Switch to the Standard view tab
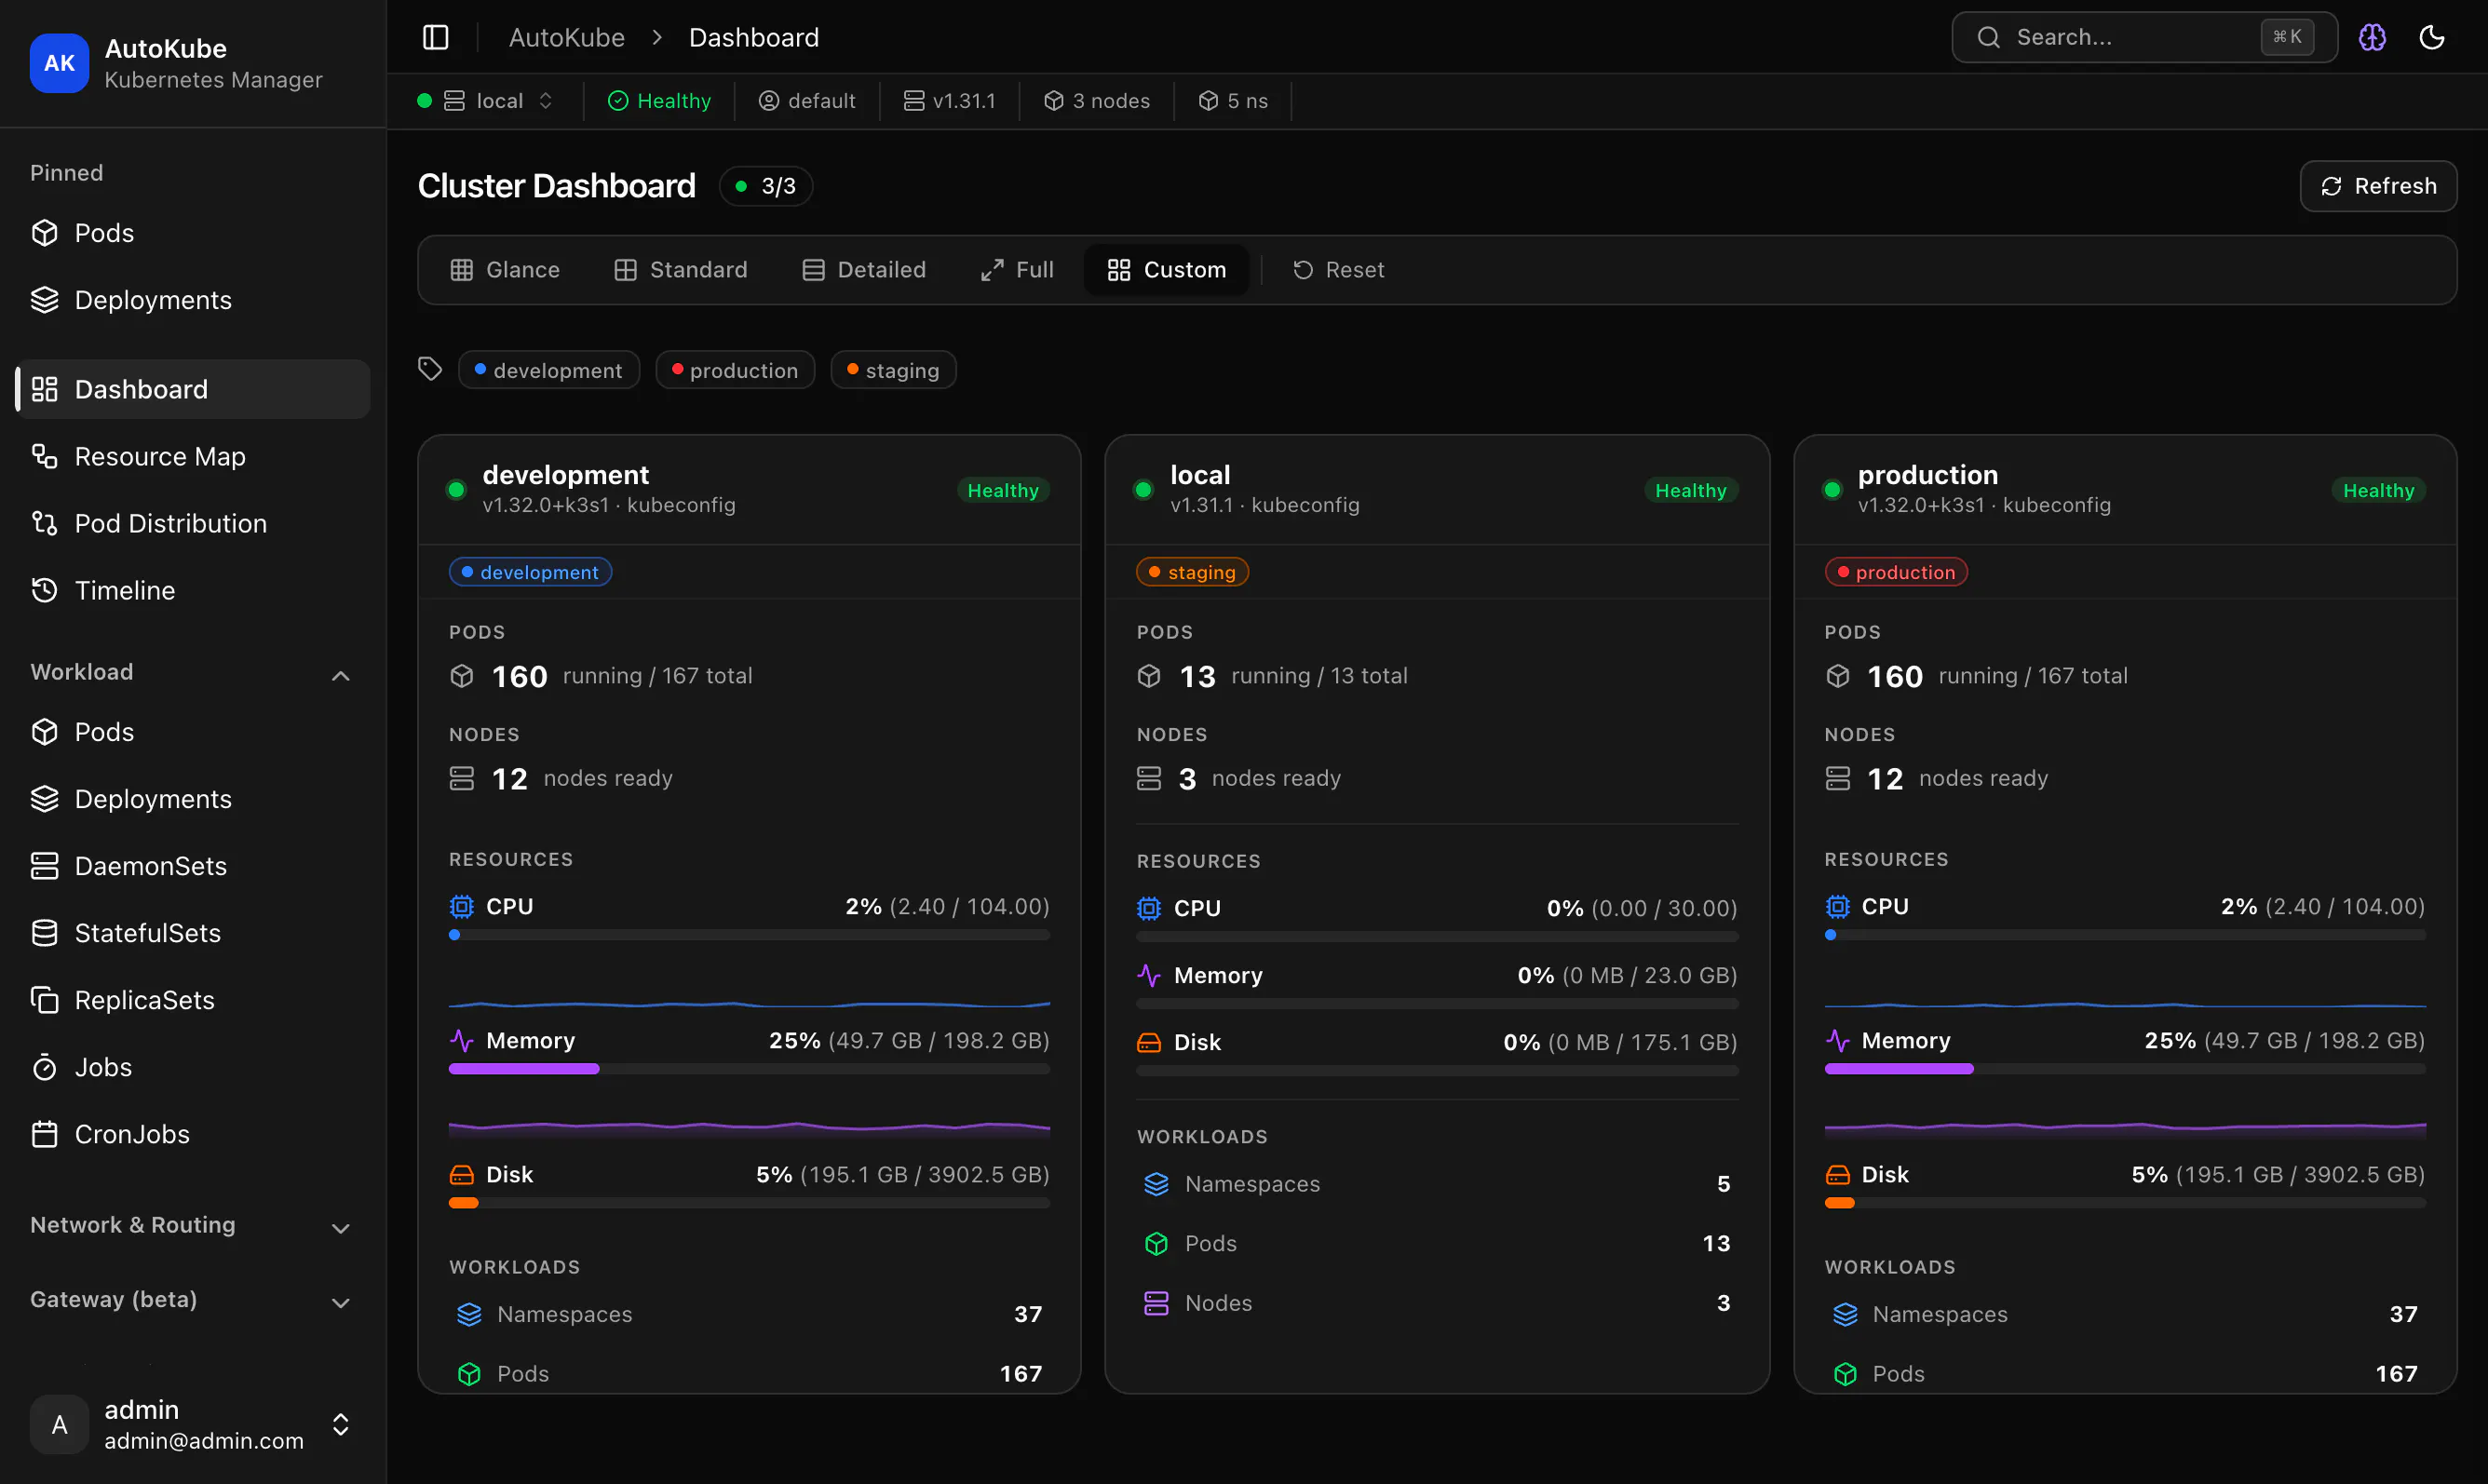Viewport: 2488px width, 1484px height. [x=681, y=270]
